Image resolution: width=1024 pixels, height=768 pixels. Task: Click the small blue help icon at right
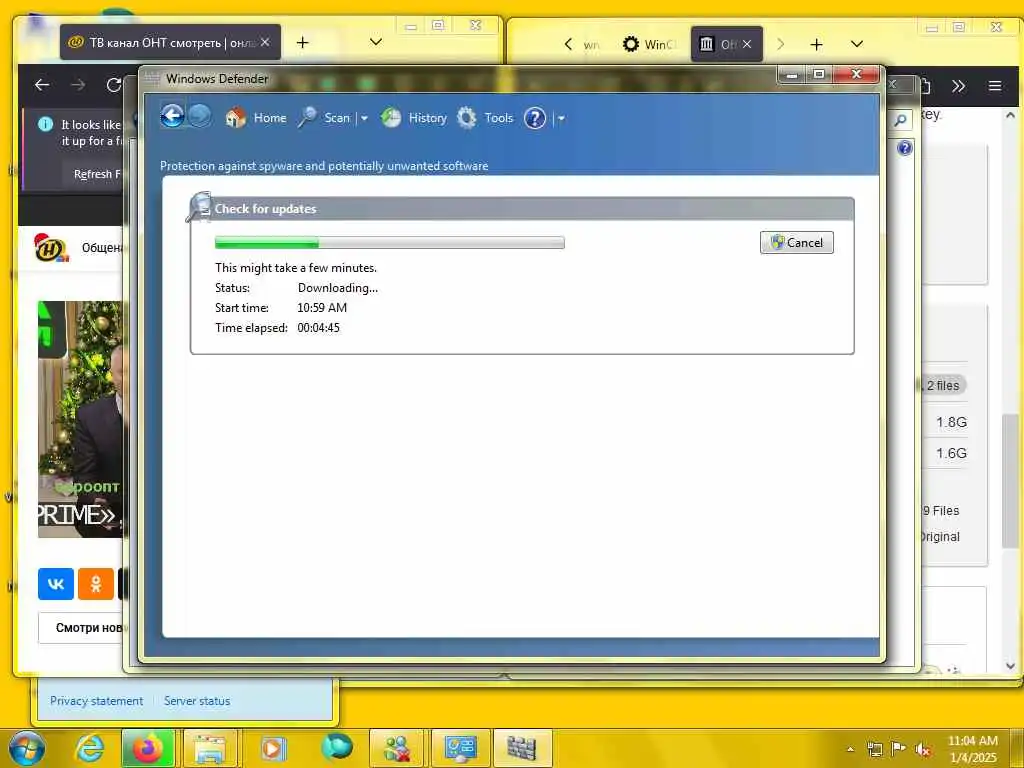(904, 148)
